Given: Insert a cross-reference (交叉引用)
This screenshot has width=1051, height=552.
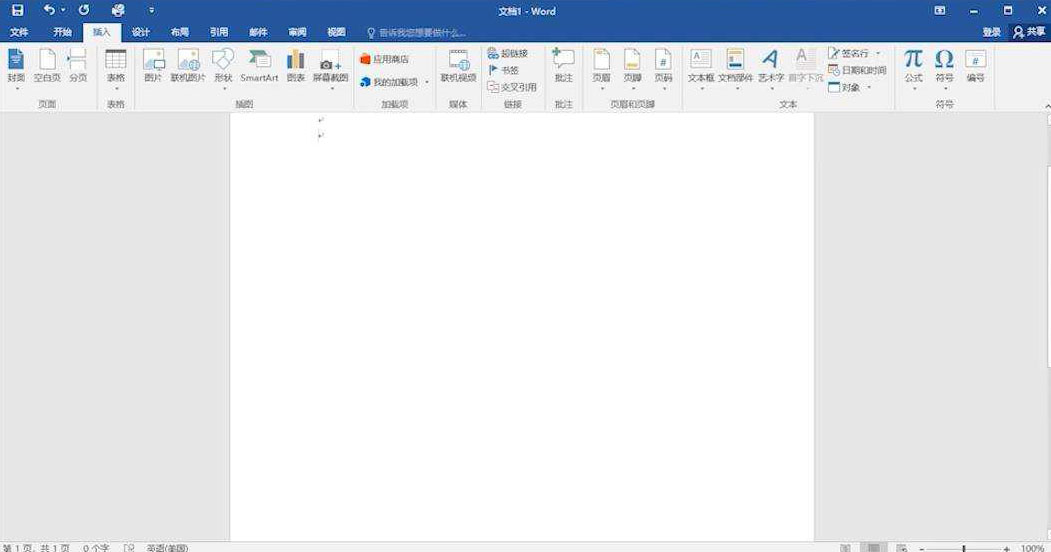Looking at the screenshot, I should tap(512, 87).
